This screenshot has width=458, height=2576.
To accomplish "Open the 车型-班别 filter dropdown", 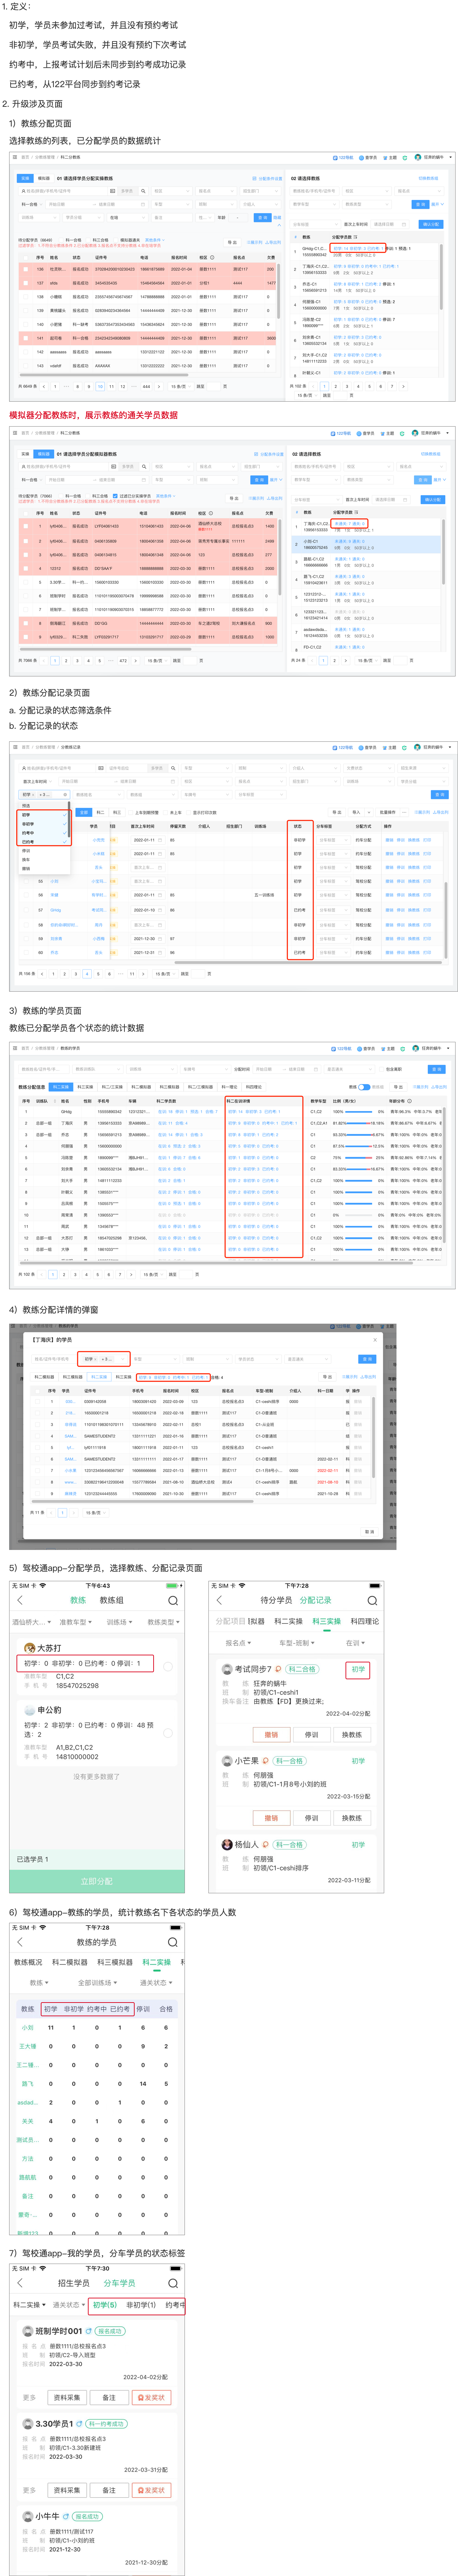I will click(x=297, y=1643).
